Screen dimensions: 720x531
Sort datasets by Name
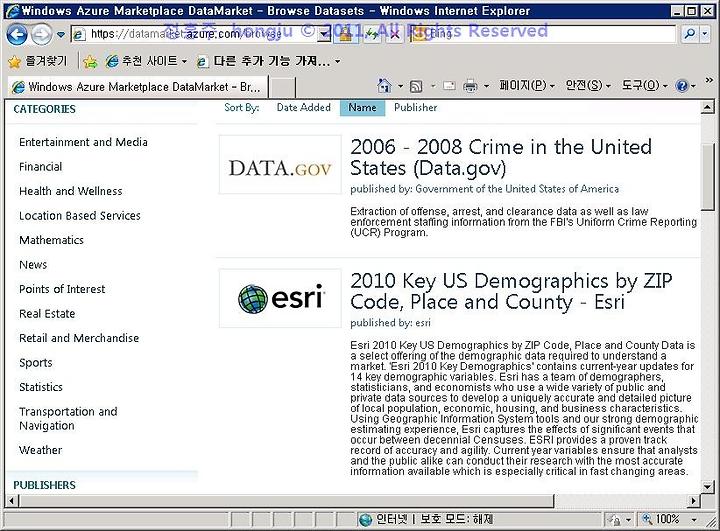coord(362,107)
